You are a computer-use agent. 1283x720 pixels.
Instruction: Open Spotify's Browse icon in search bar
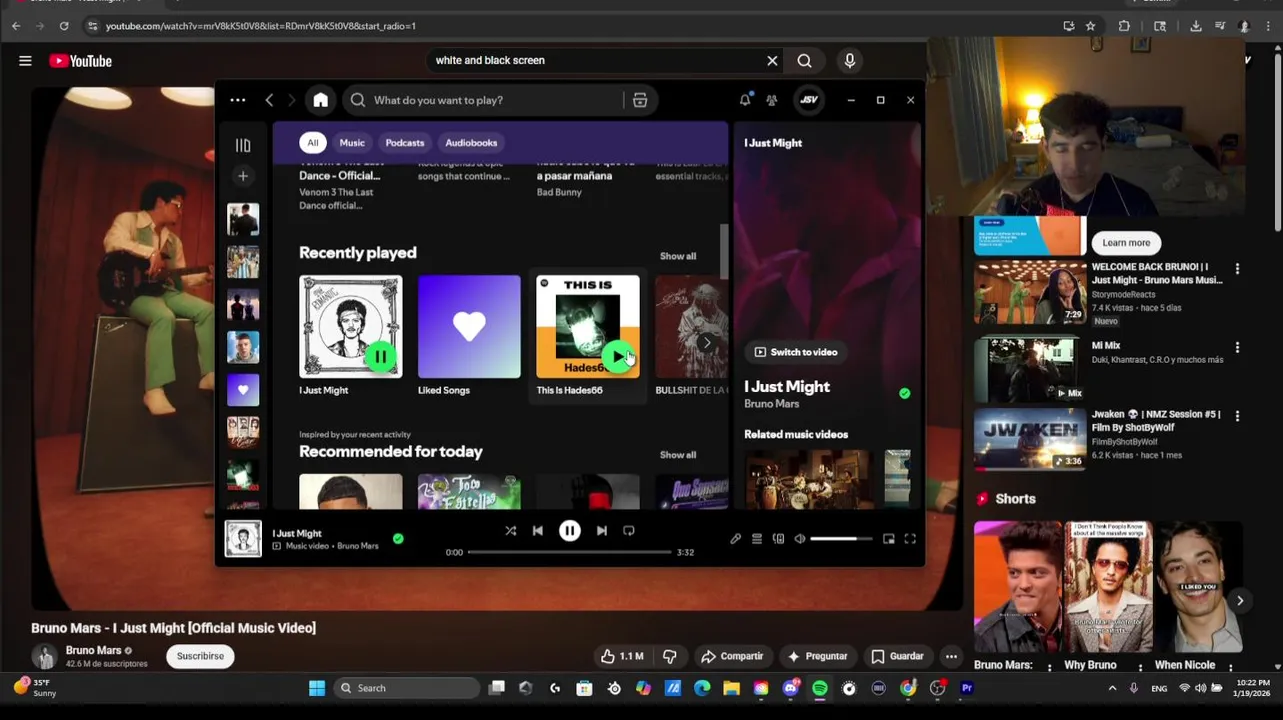tap(640, 100)
